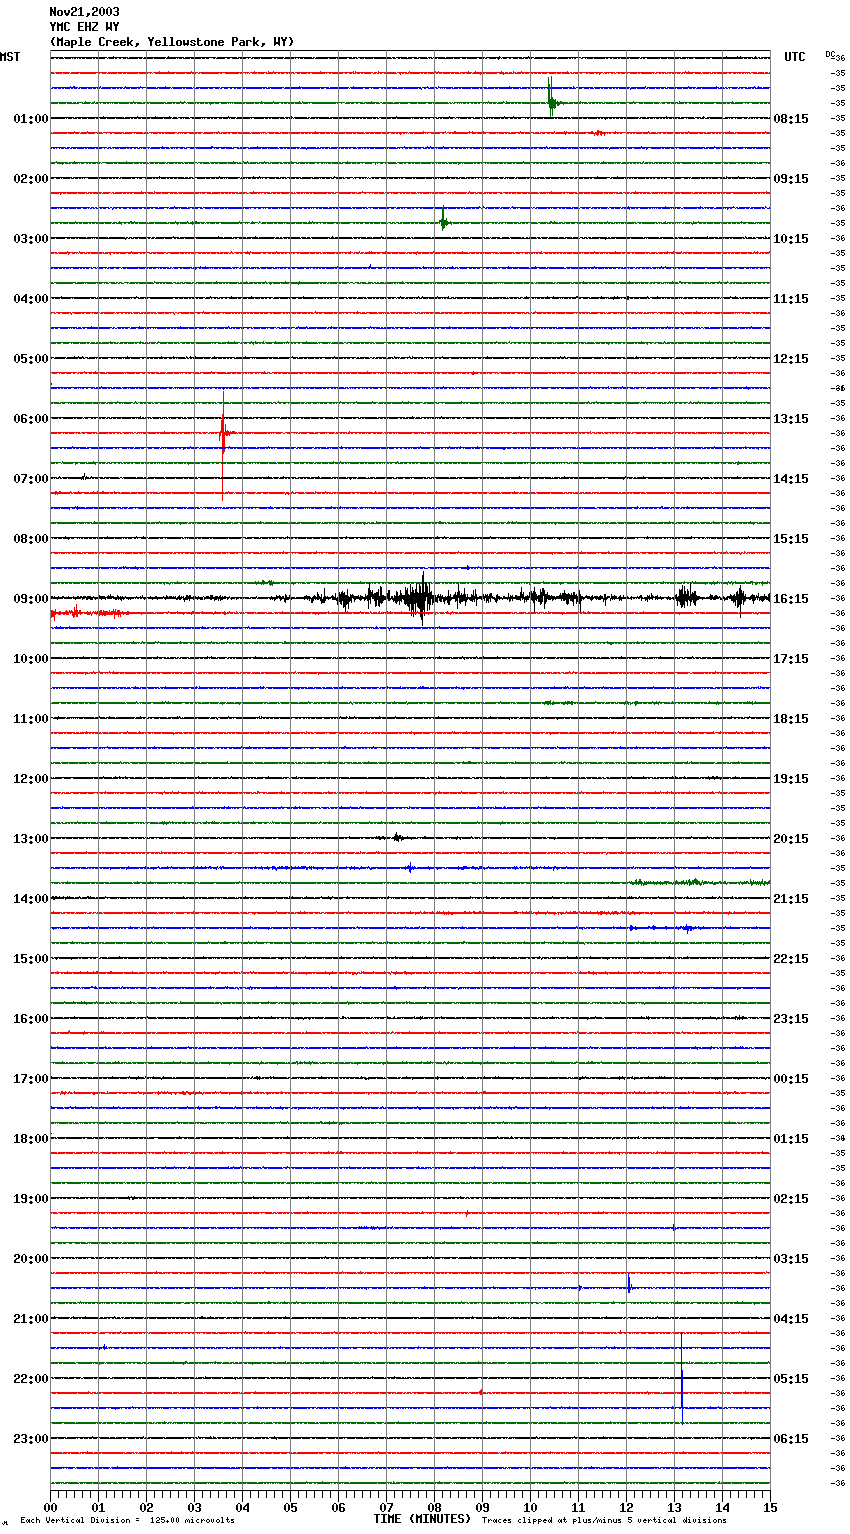
Task: Click the 10:00 MST time label
Action: tap(30, 659)
